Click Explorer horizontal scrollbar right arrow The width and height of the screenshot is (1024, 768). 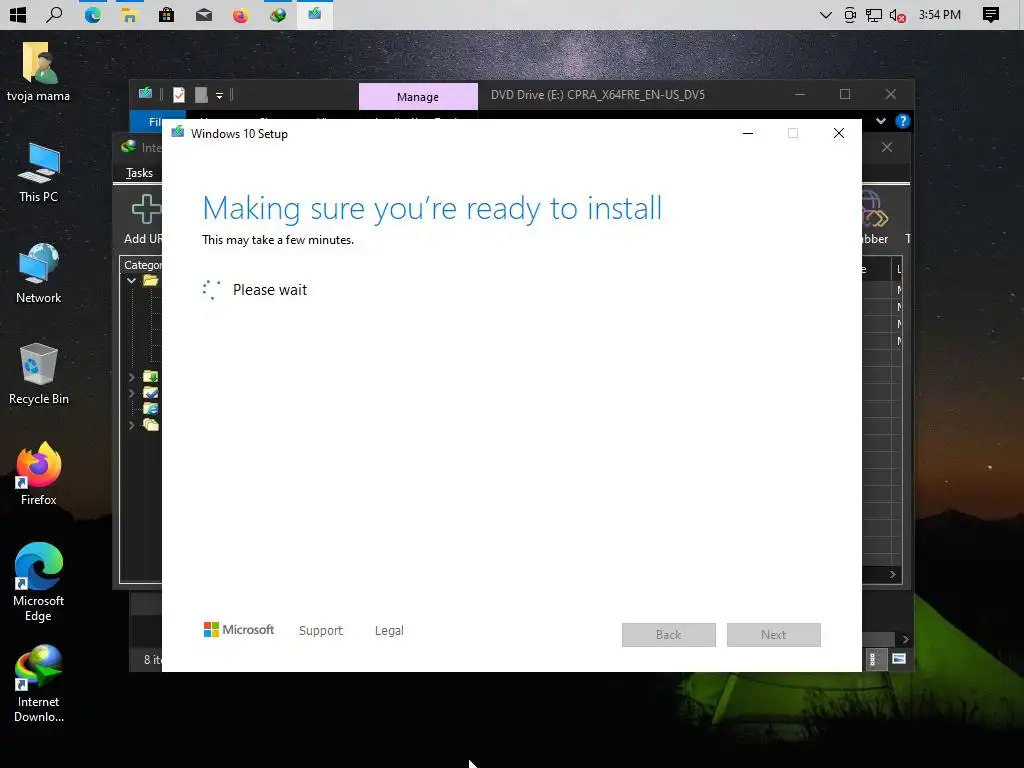pyautogui.click(x=905, y=639)
